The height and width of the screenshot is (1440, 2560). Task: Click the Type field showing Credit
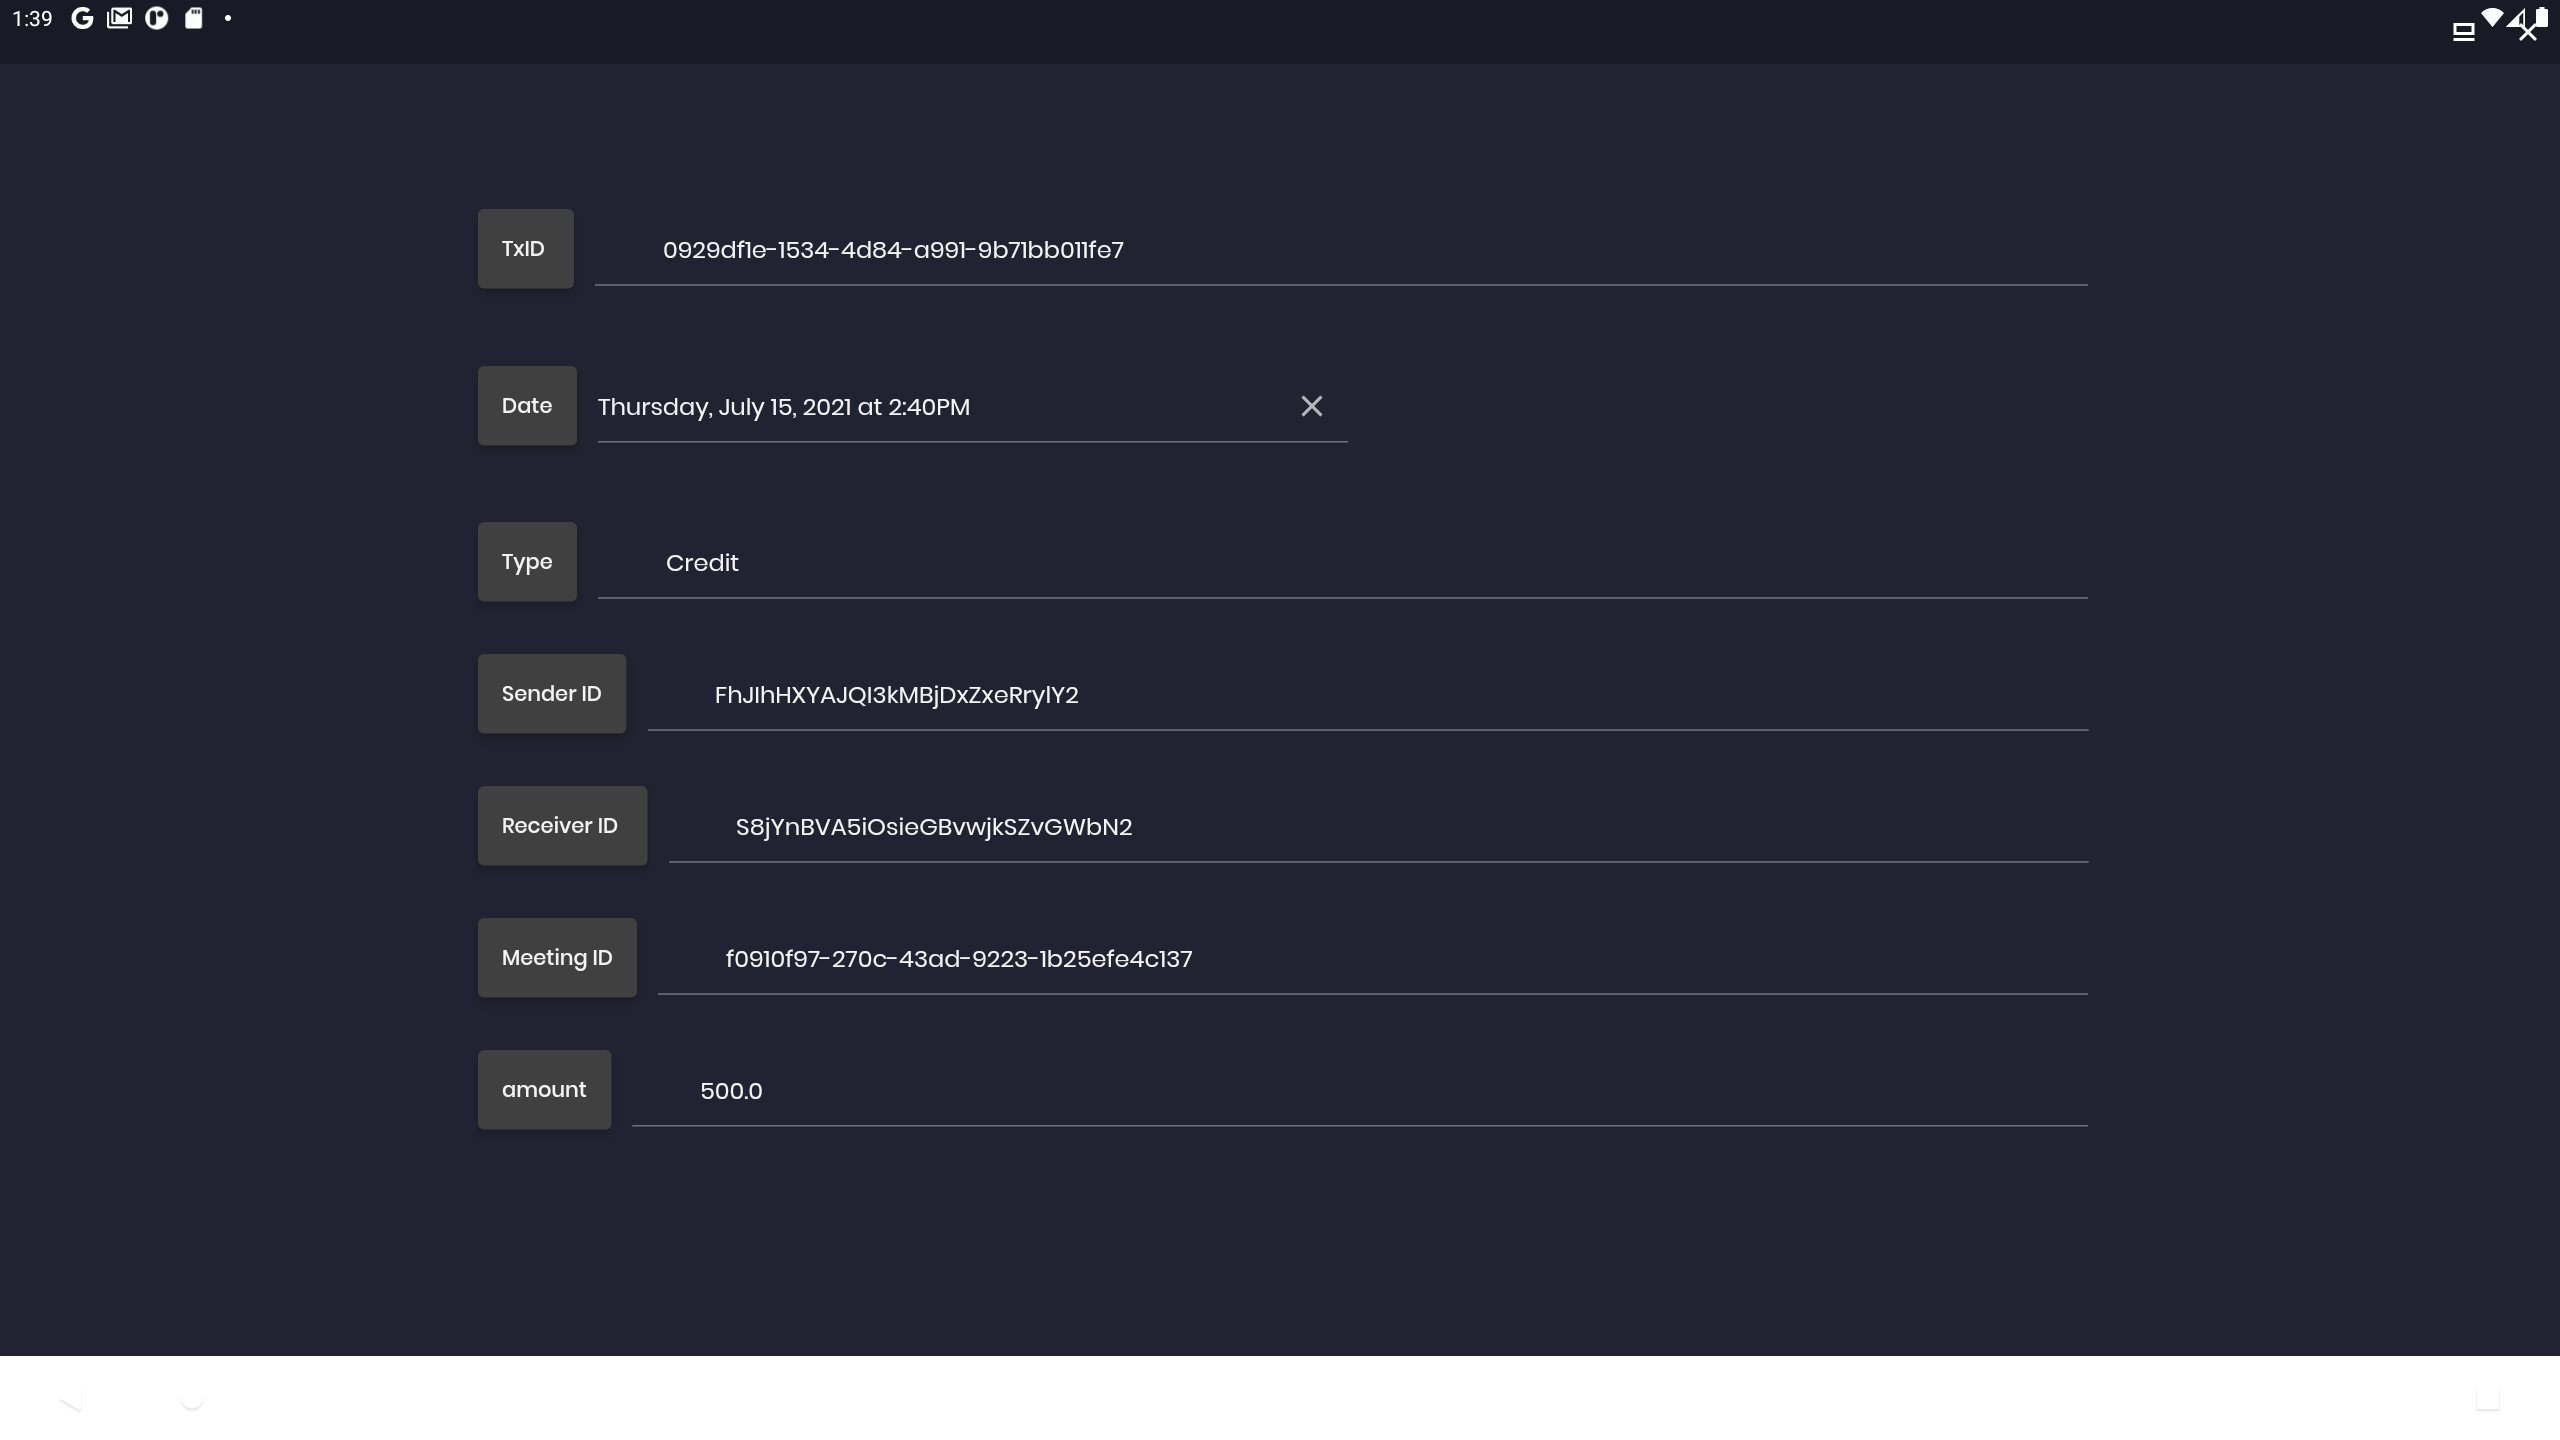(x=1340, y=563)
